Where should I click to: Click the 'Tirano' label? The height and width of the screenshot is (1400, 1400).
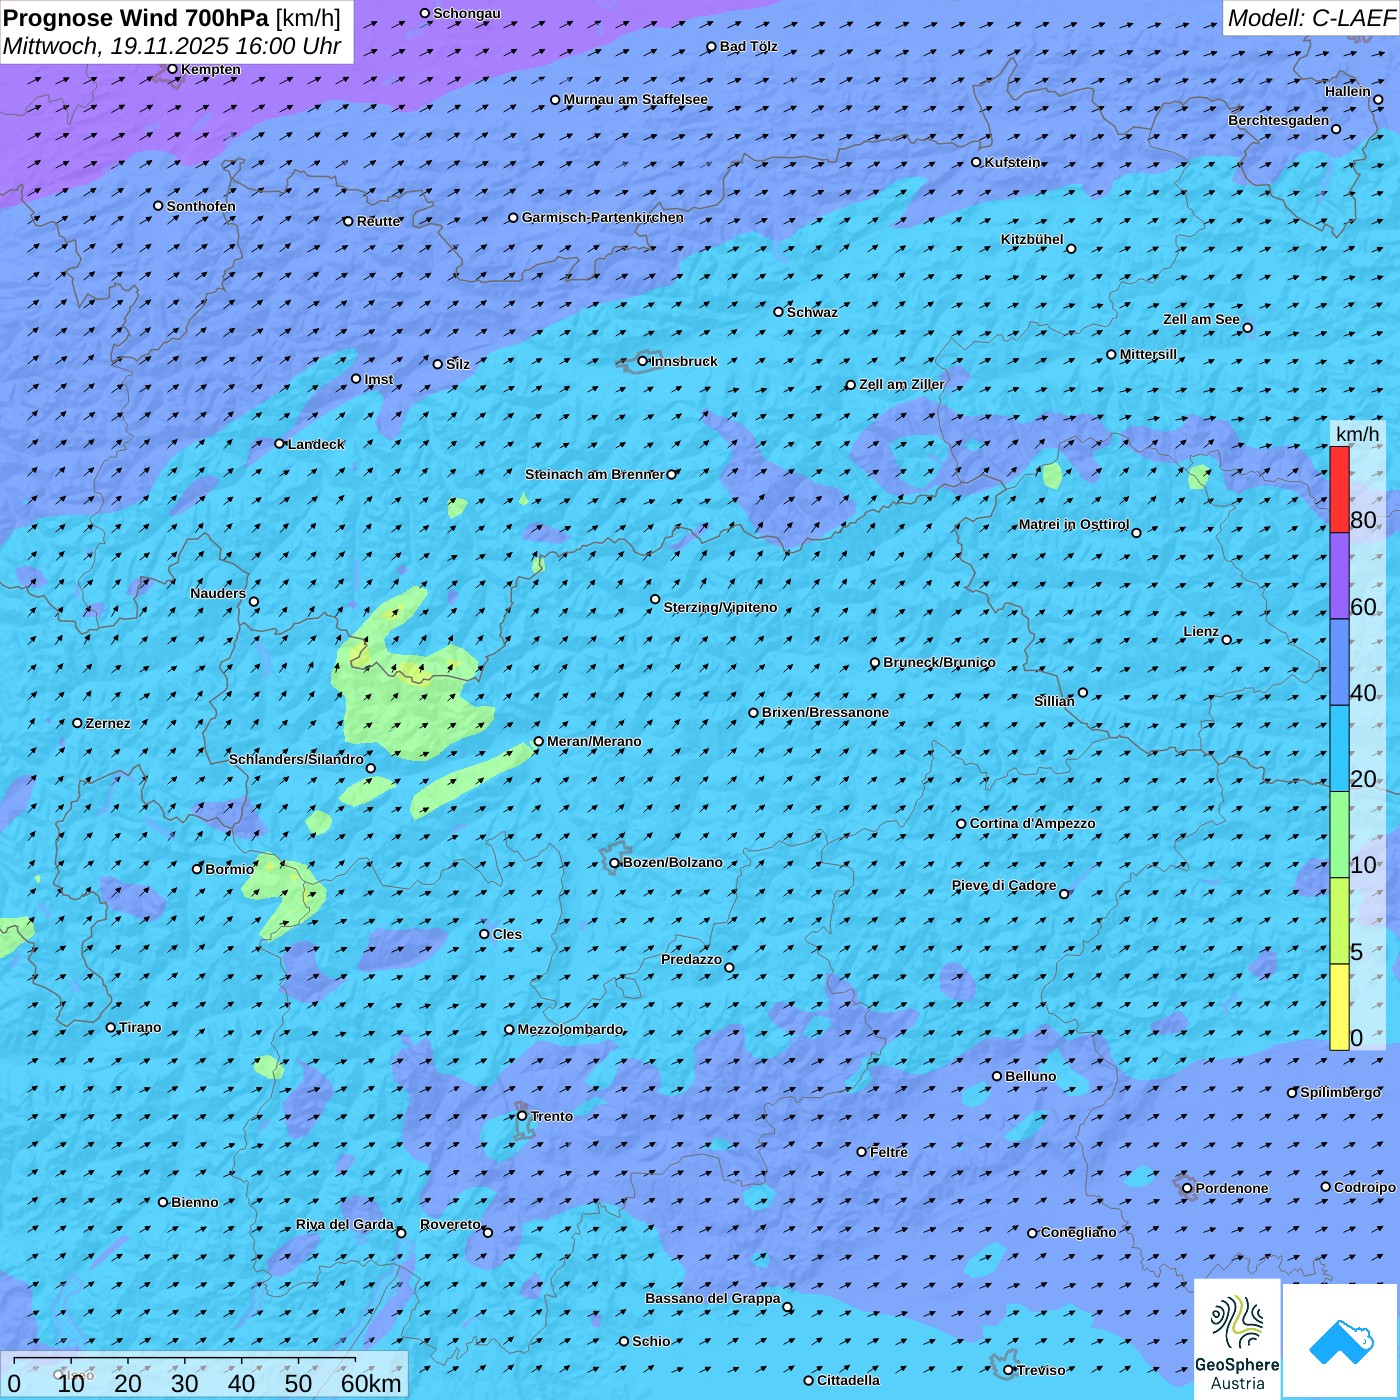click(x=140, y=1027)
